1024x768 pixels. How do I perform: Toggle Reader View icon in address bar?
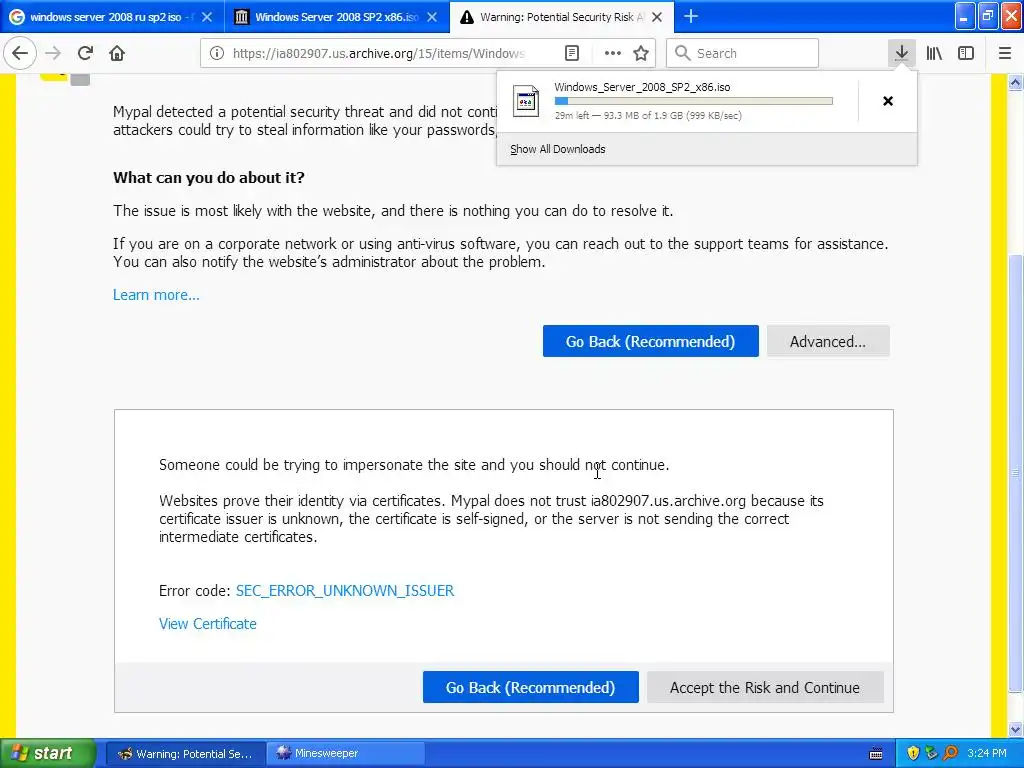(x=571, y=53)
